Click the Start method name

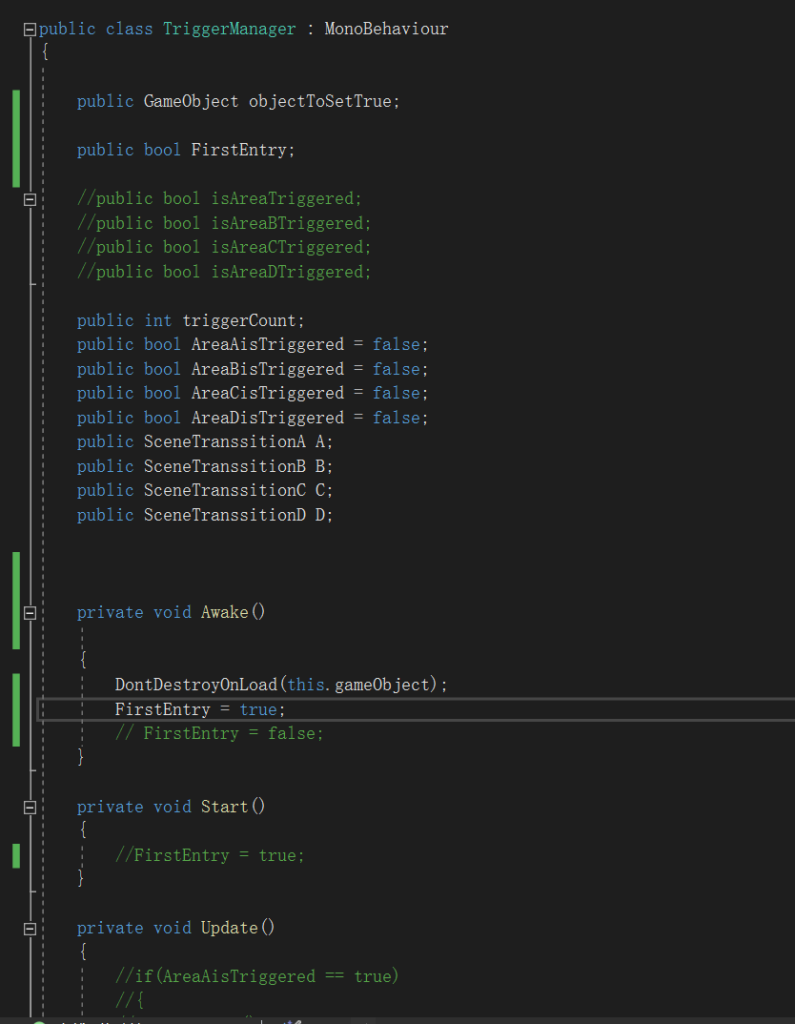pyautogui.click(x=225, y=807)
